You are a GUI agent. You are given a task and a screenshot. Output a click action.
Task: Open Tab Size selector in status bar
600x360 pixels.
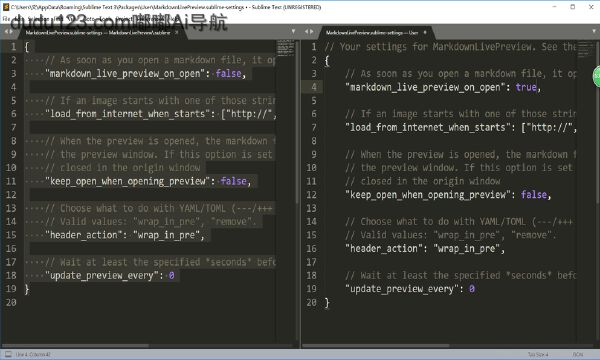538,355
